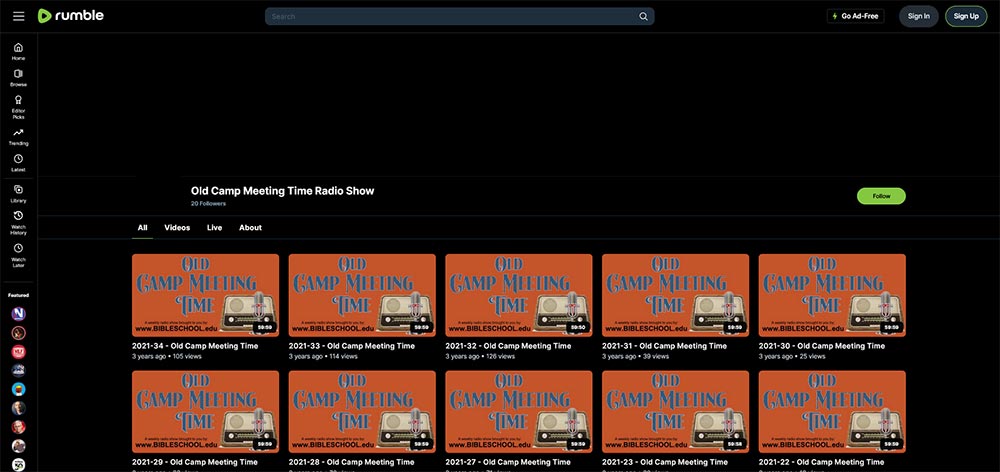Image resolution: width=1000 pixels, height=472 pixels.
Task: Open Editor Picks in sidebar
Action: 18,107
